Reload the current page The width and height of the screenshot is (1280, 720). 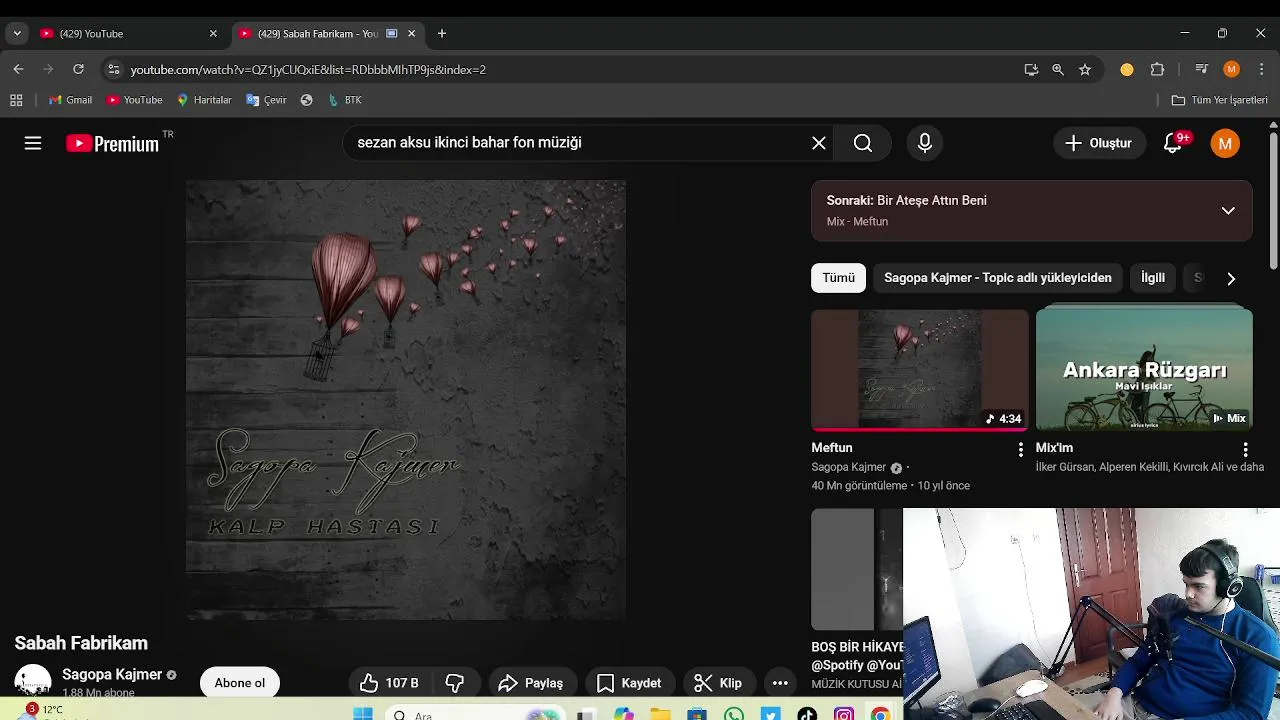(x=78, y=69)
